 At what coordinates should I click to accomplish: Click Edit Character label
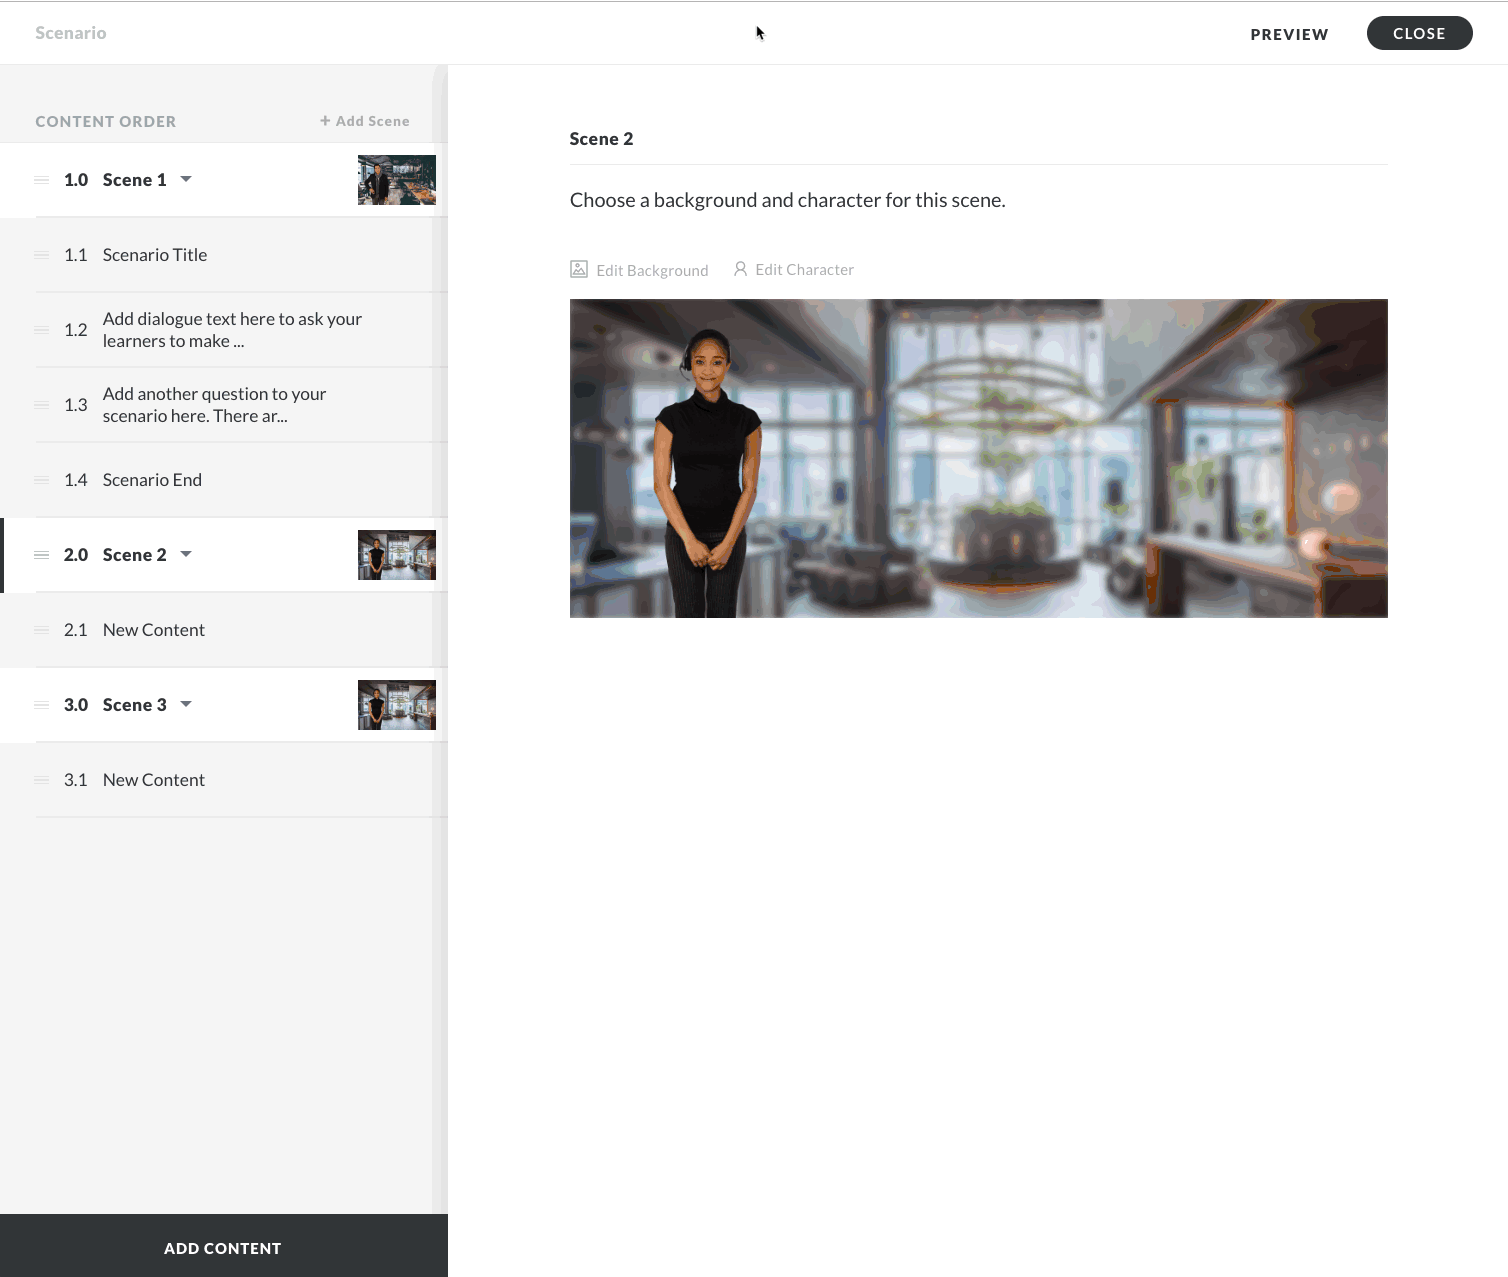(x=805, y=269)
